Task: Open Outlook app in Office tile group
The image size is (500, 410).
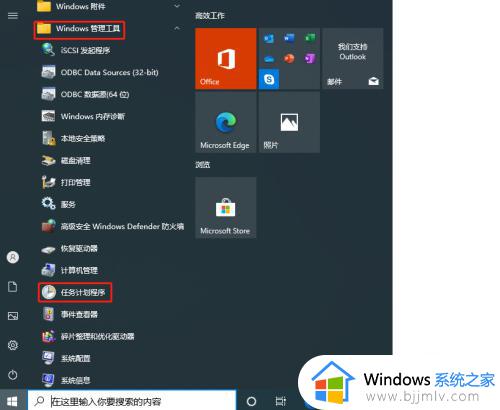Action: [x=269, y=38]
